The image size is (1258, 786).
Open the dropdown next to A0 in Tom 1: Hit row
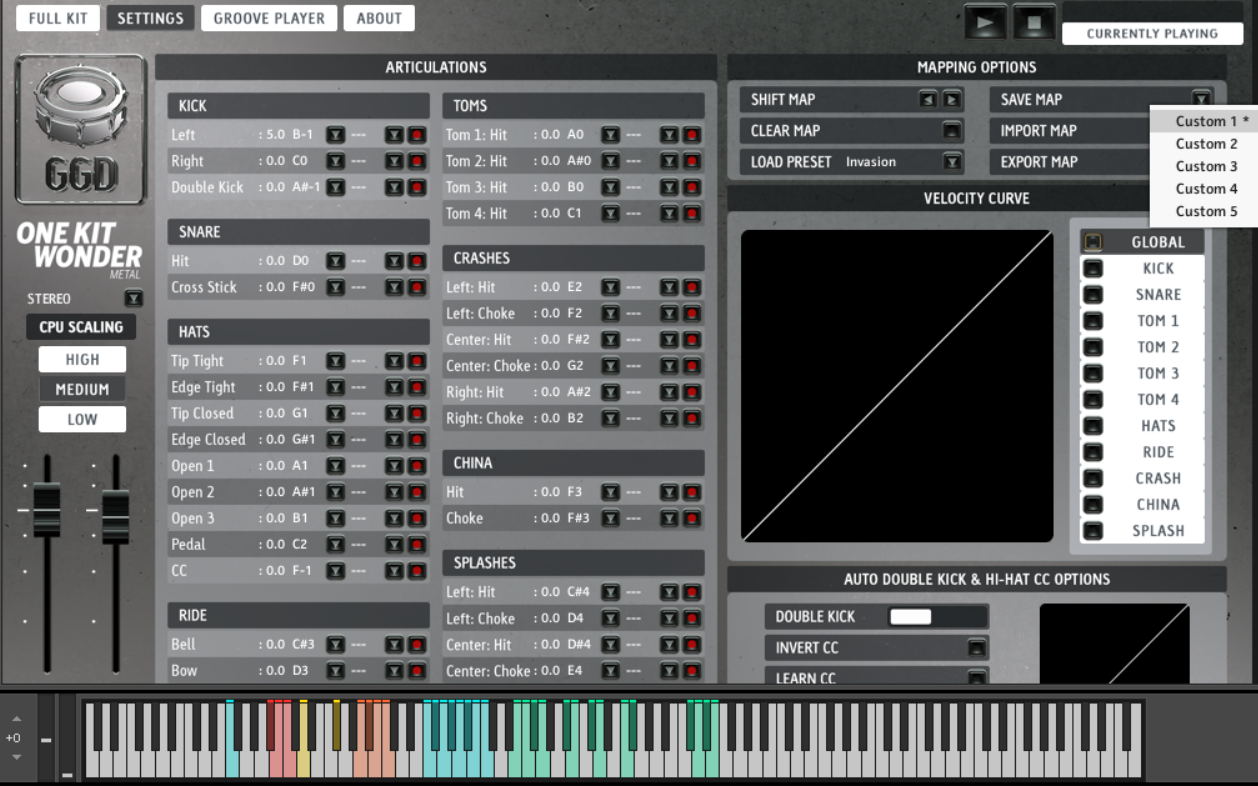(x=610, y=134)
